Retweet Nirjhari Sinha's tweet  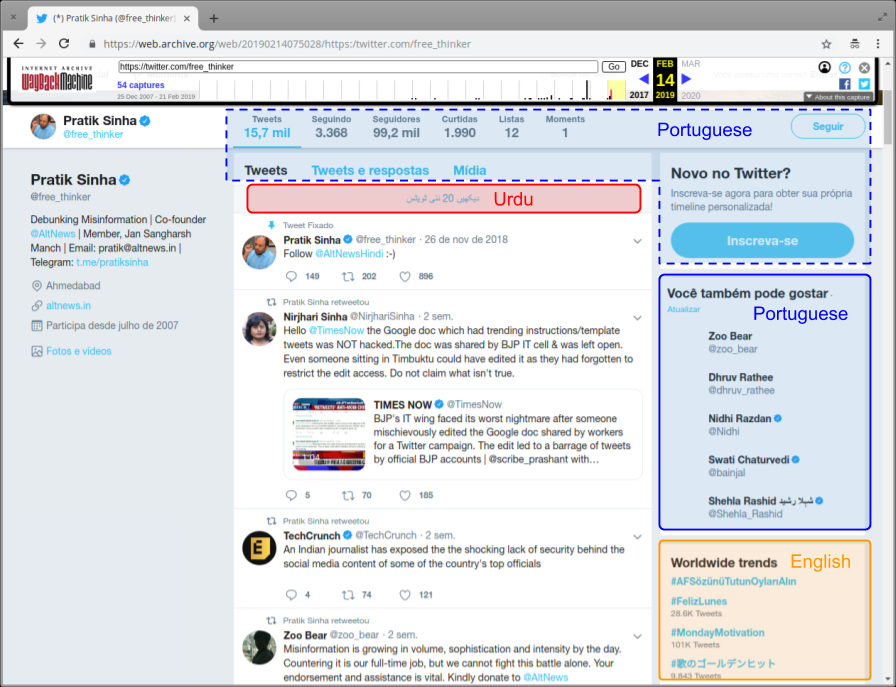pyautogui.click(x=348, y=496)
